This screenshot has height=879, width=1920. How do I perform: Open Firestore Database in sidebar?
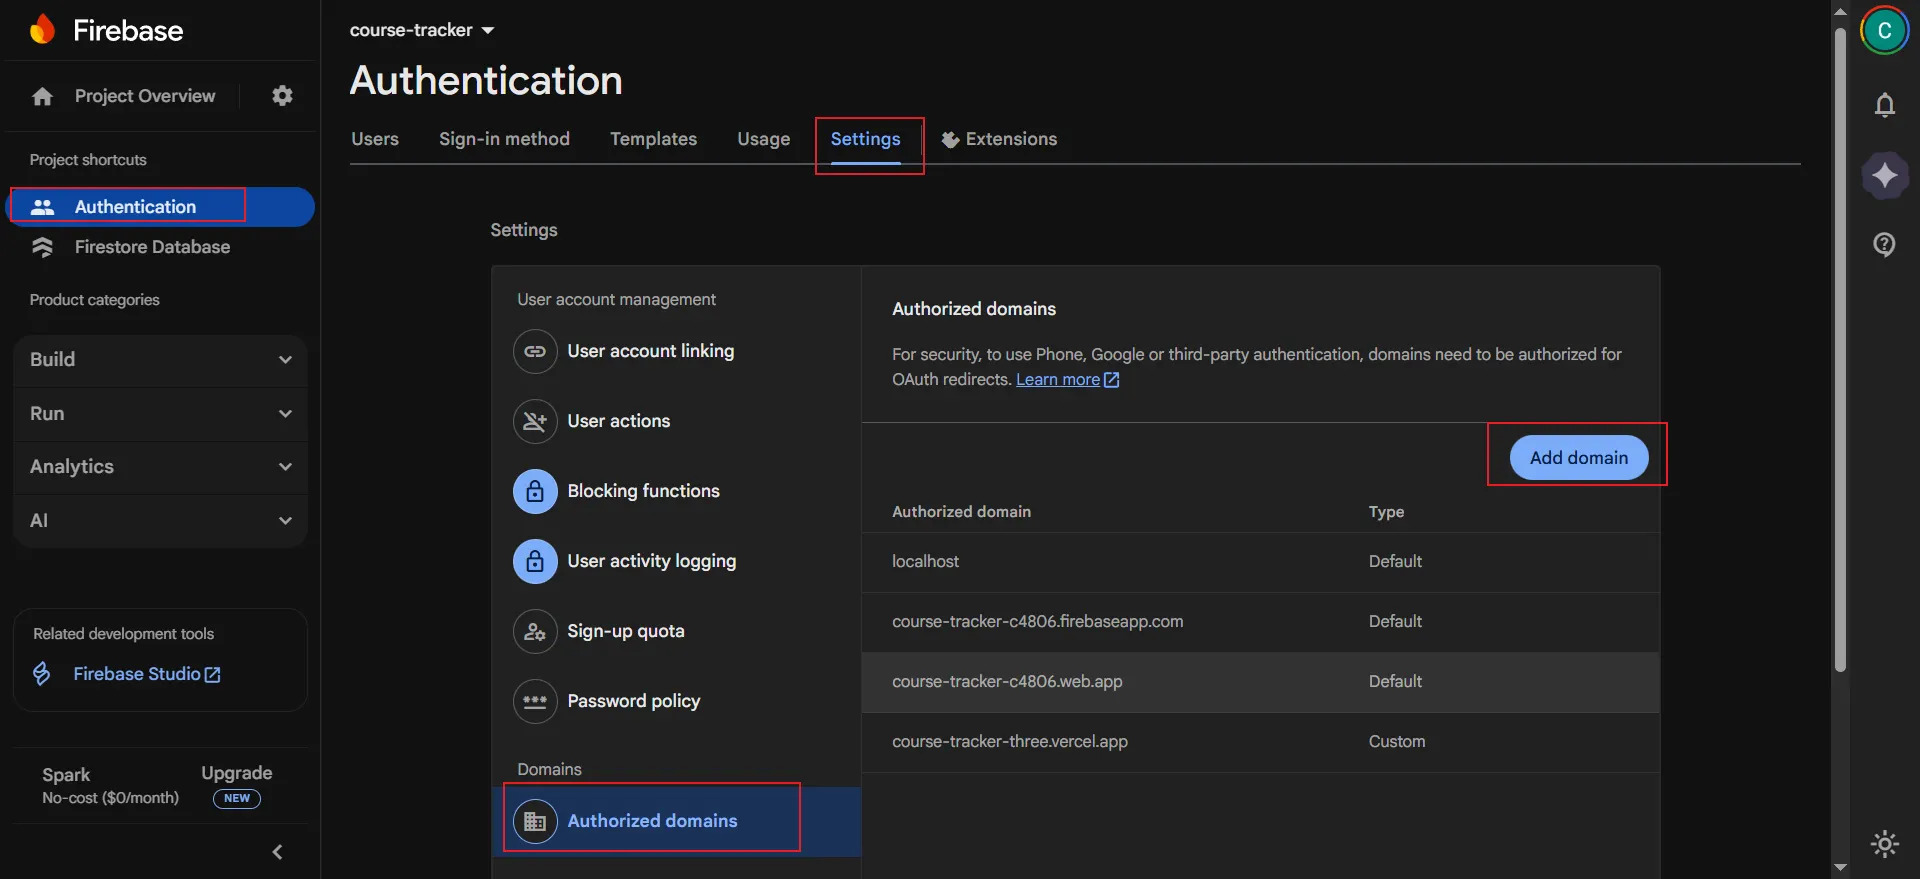(x=152, y=247)
